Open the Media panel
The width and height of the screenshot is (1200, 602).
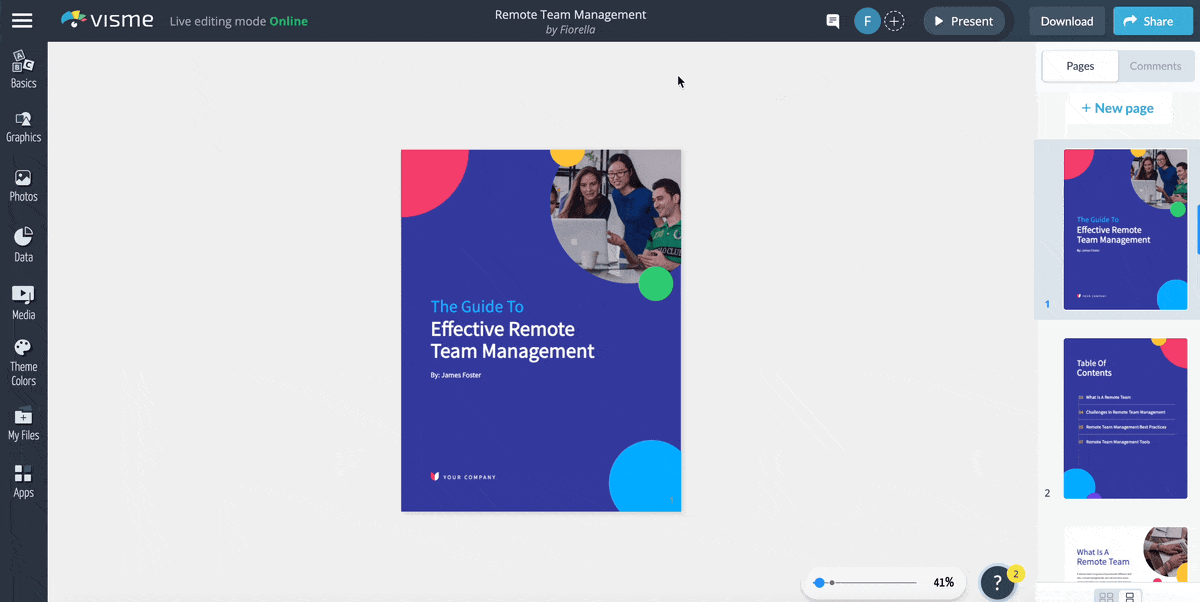[x=23, y=302]
